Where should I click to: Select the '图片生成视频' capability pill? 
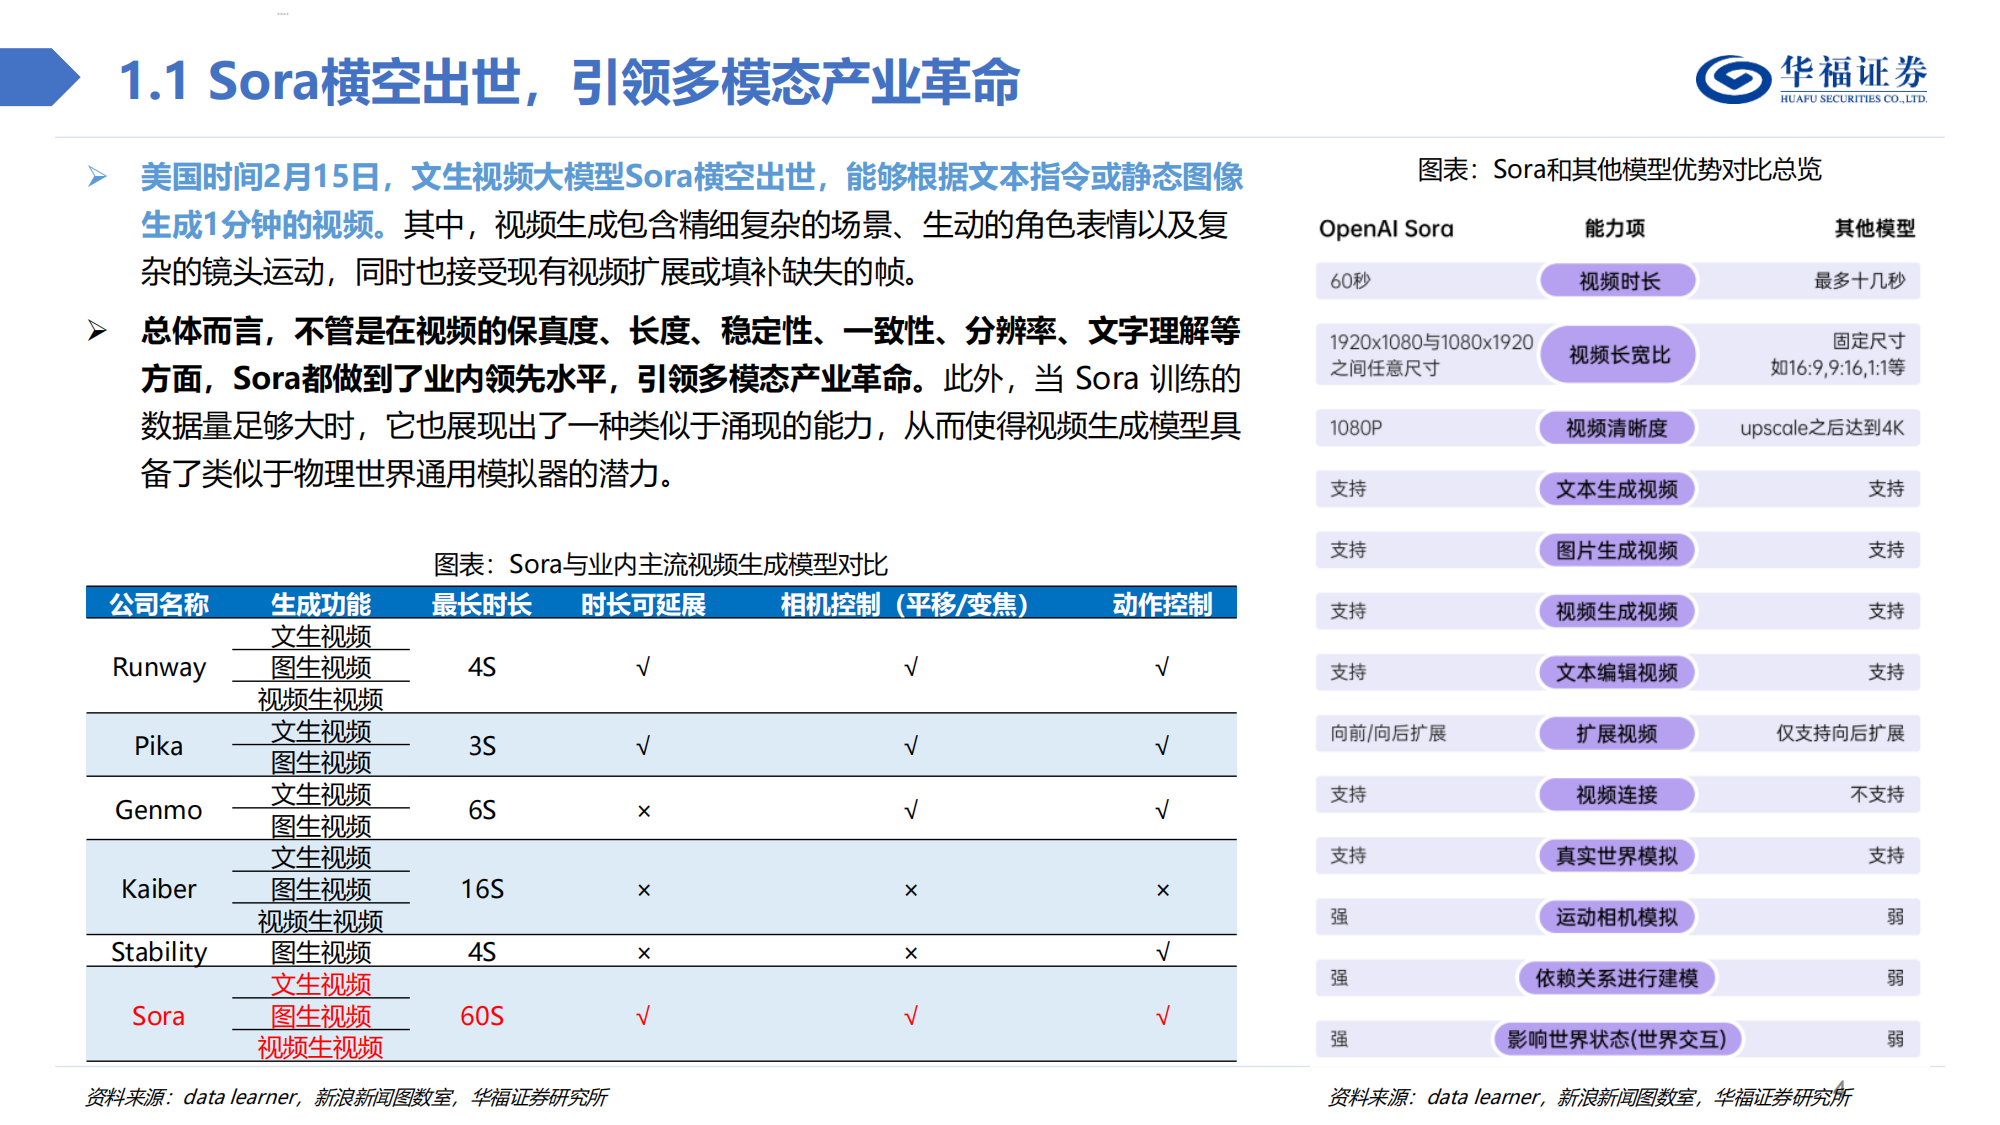[1617, 550]
